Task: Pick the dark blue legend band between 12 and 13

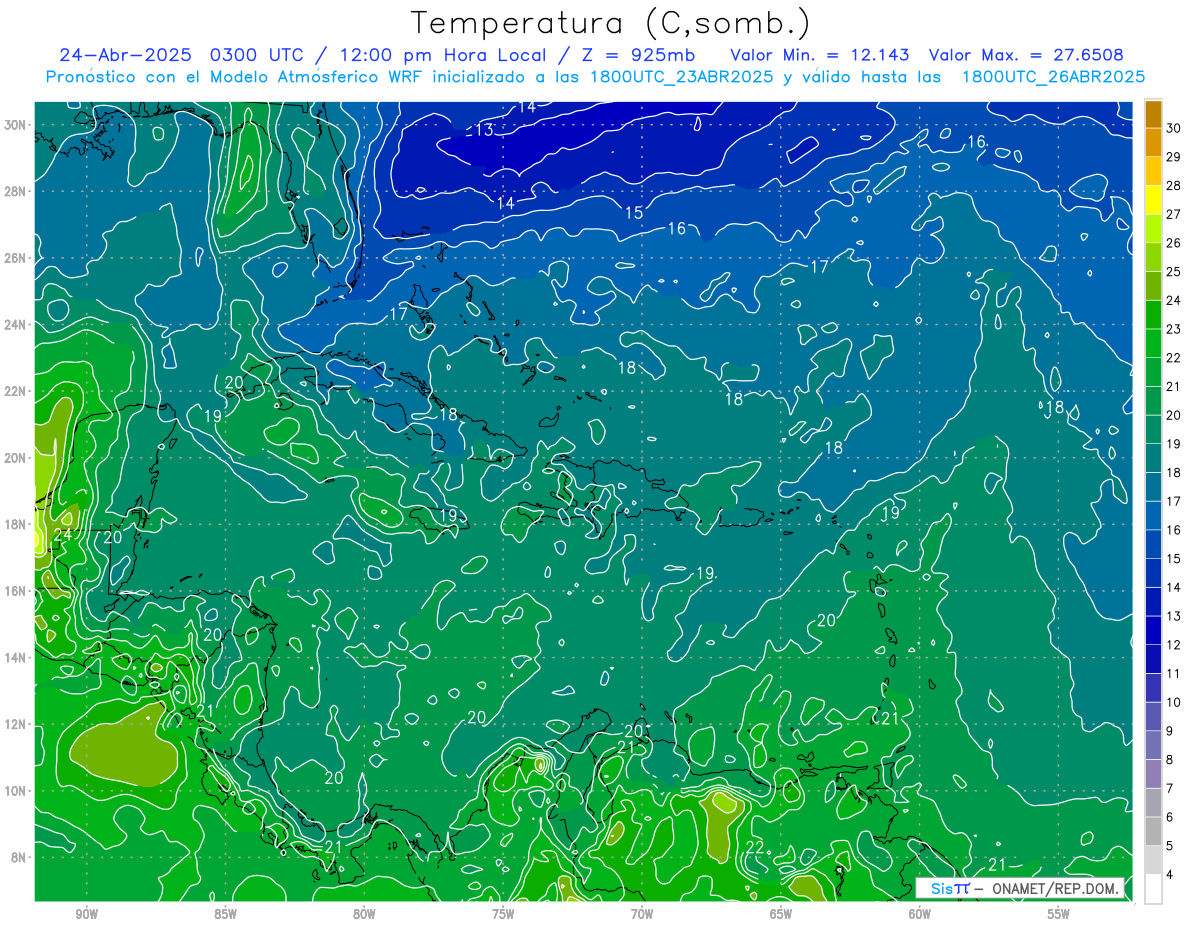Action: [1153, 631]
